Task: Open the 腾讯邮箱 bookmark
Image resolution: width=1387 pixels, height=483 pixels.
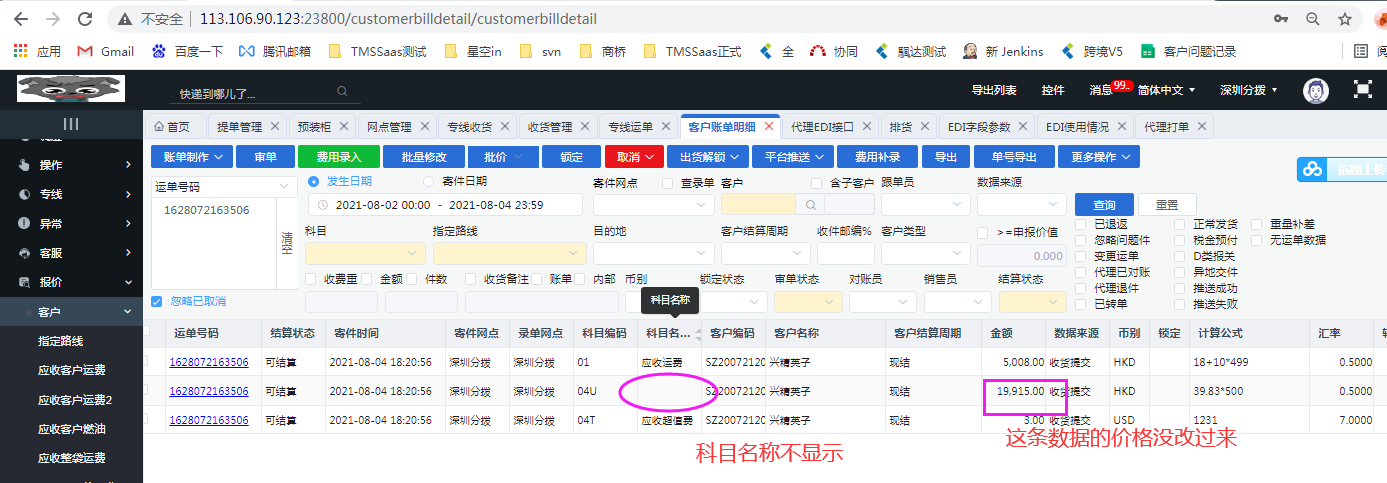Action: pos(275,51)
